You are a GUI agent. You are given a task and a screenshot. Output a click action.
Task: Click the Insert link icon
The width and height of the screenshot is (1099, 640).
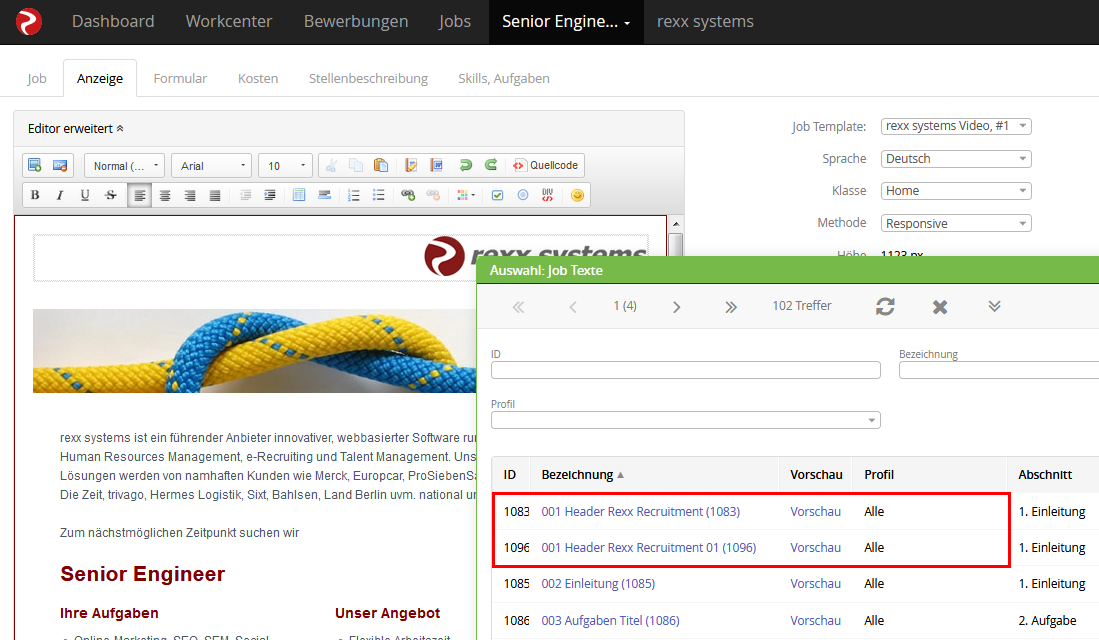pos(408,195)
